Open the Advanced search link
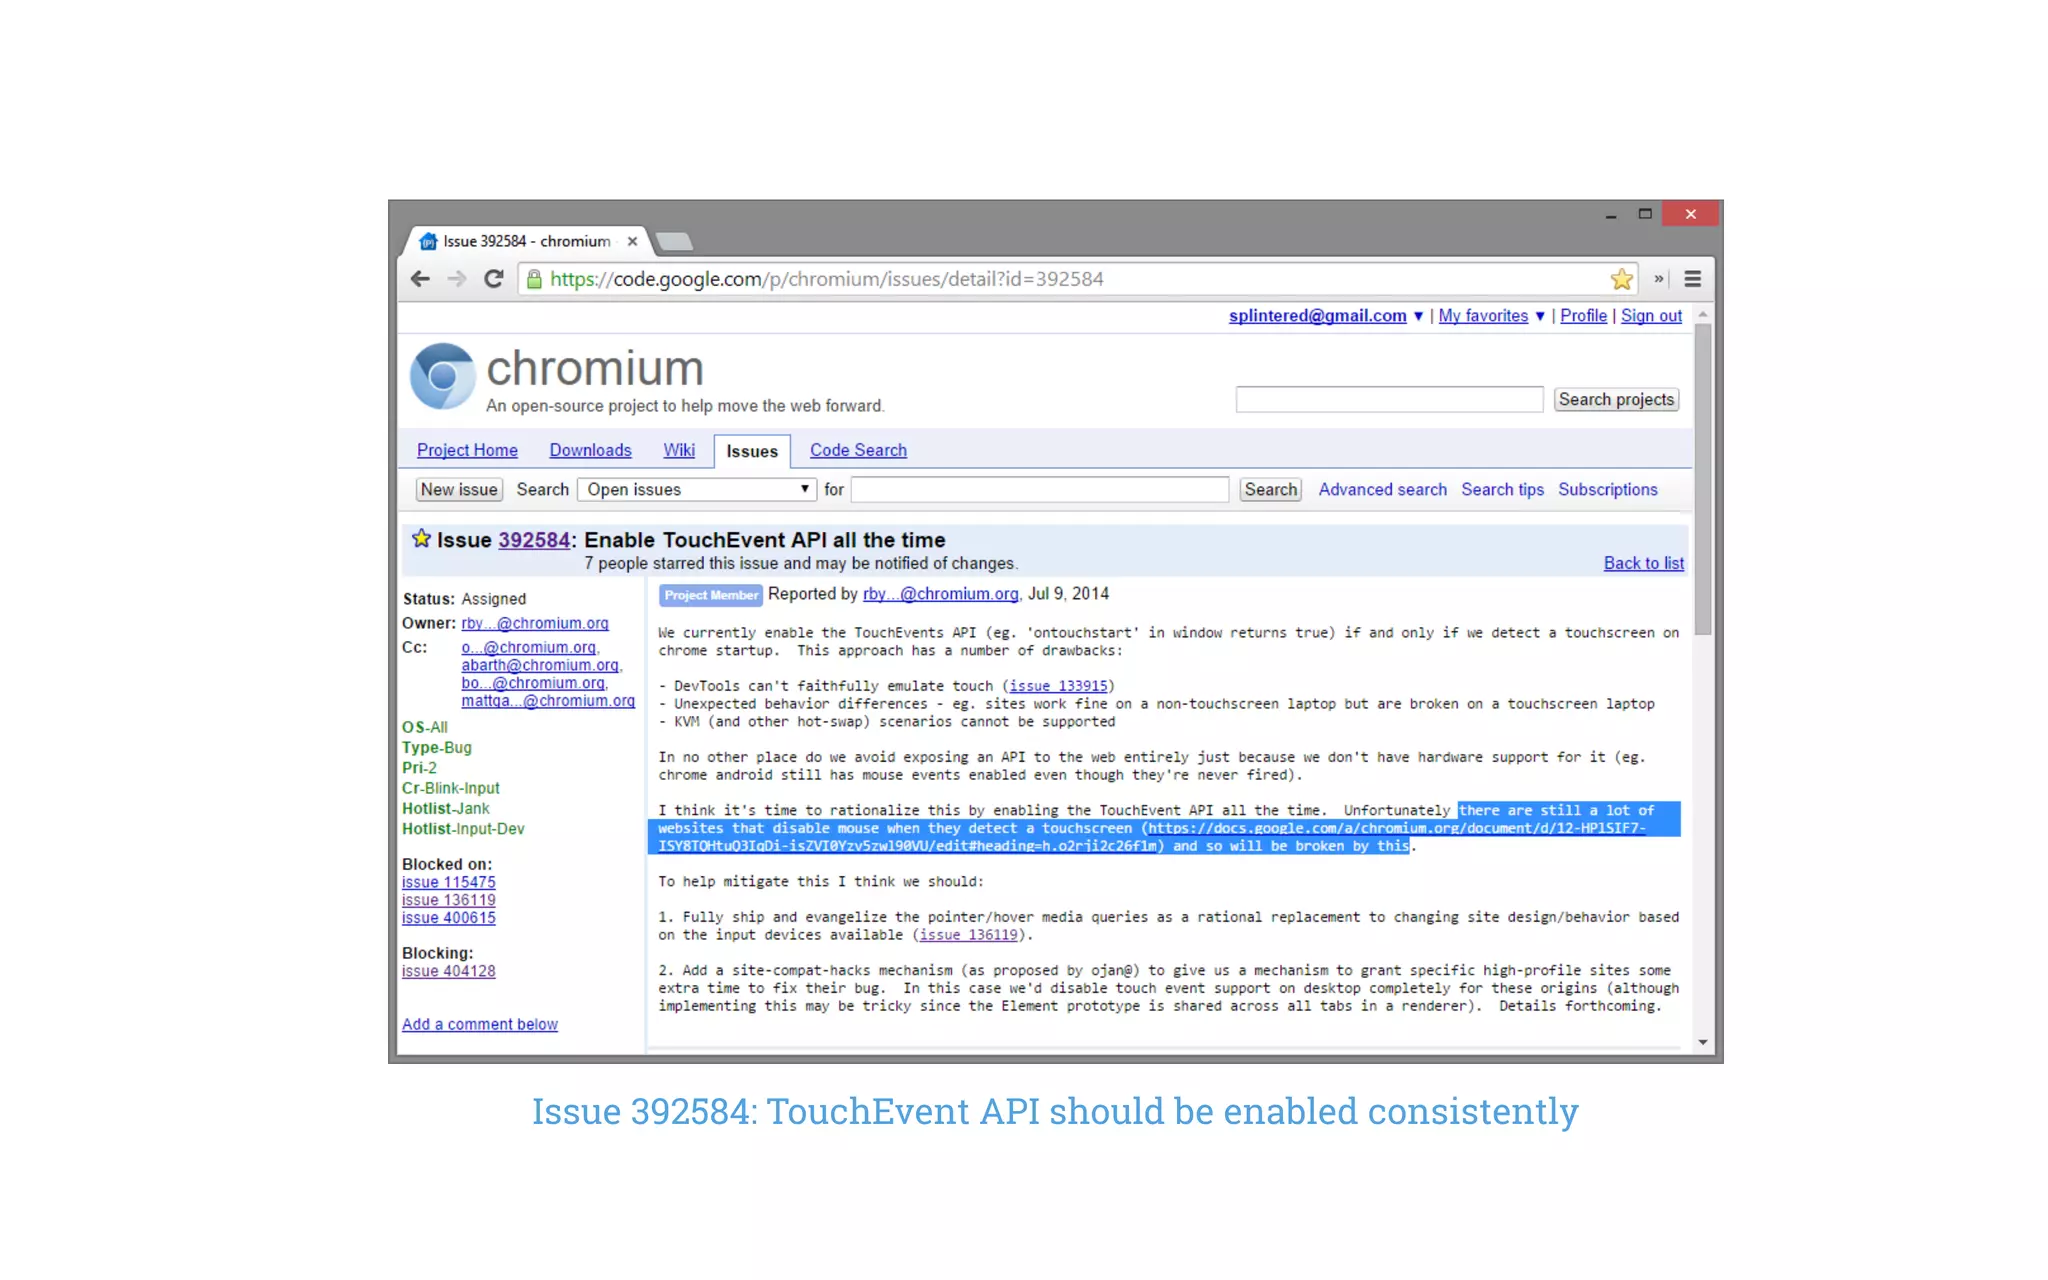 coord(1382,489)
